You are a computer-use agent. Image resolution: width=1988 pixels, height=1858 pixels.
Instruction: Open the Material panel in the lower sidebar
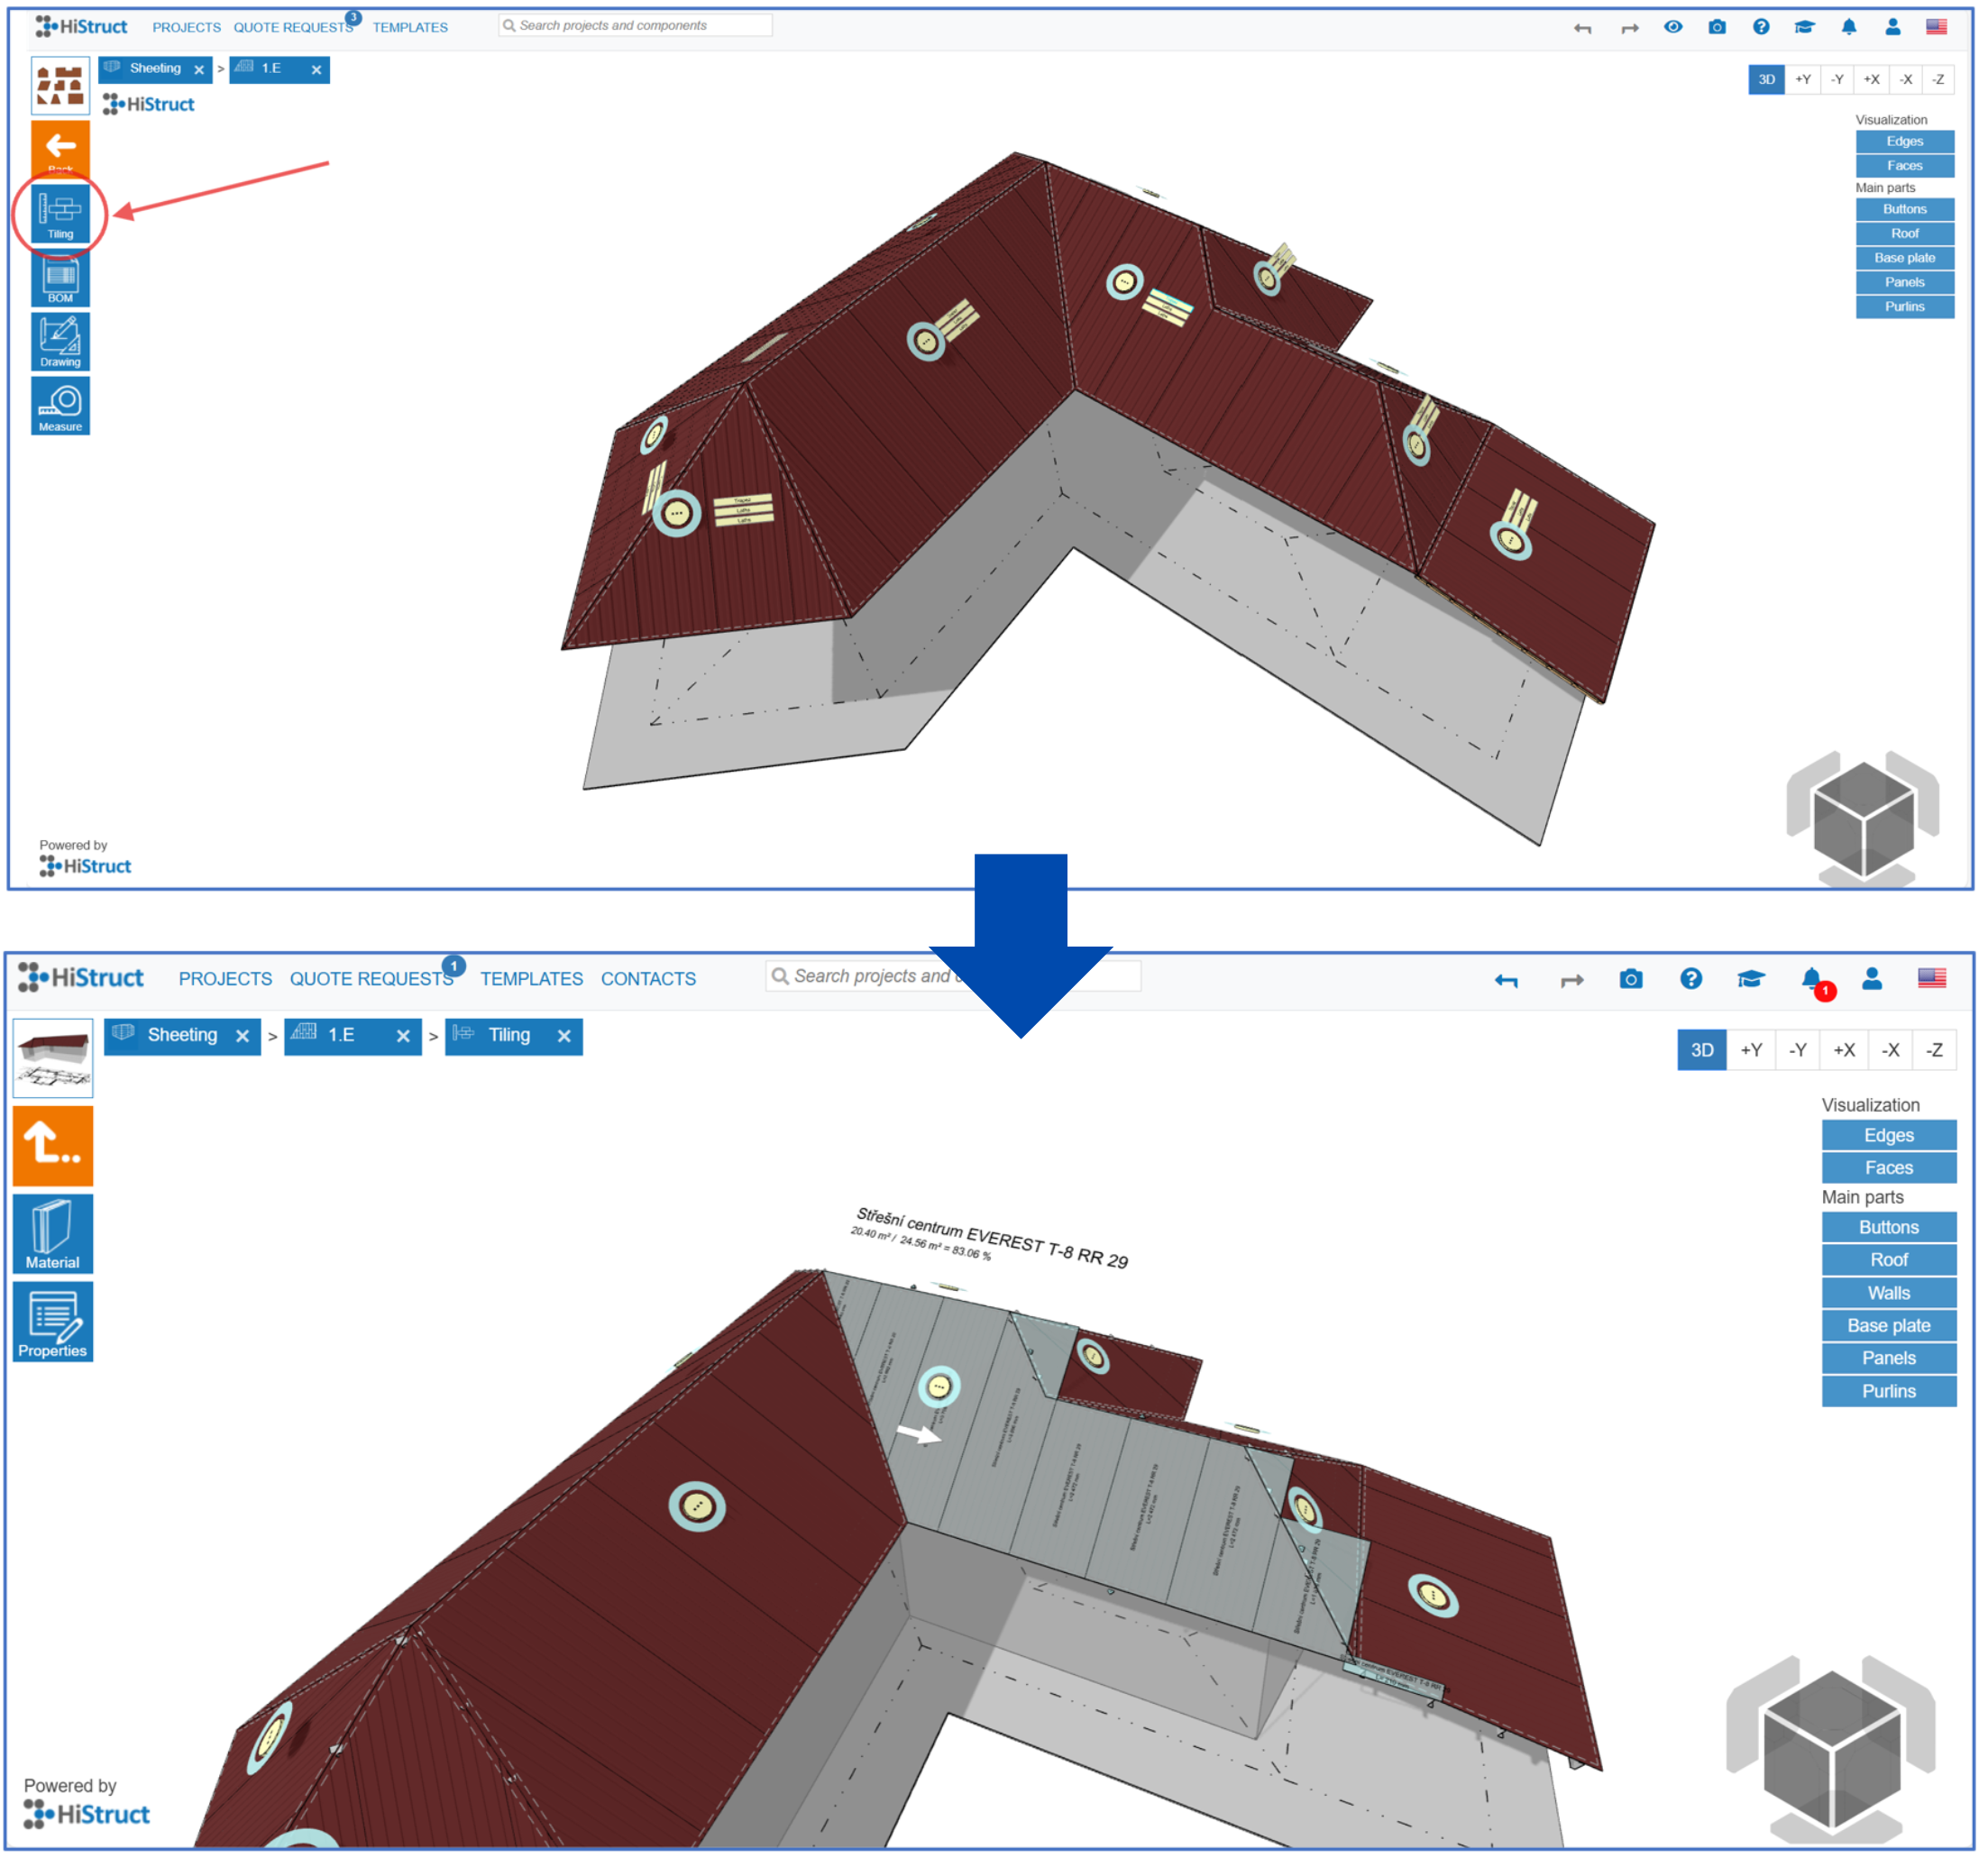point(53,1235)
